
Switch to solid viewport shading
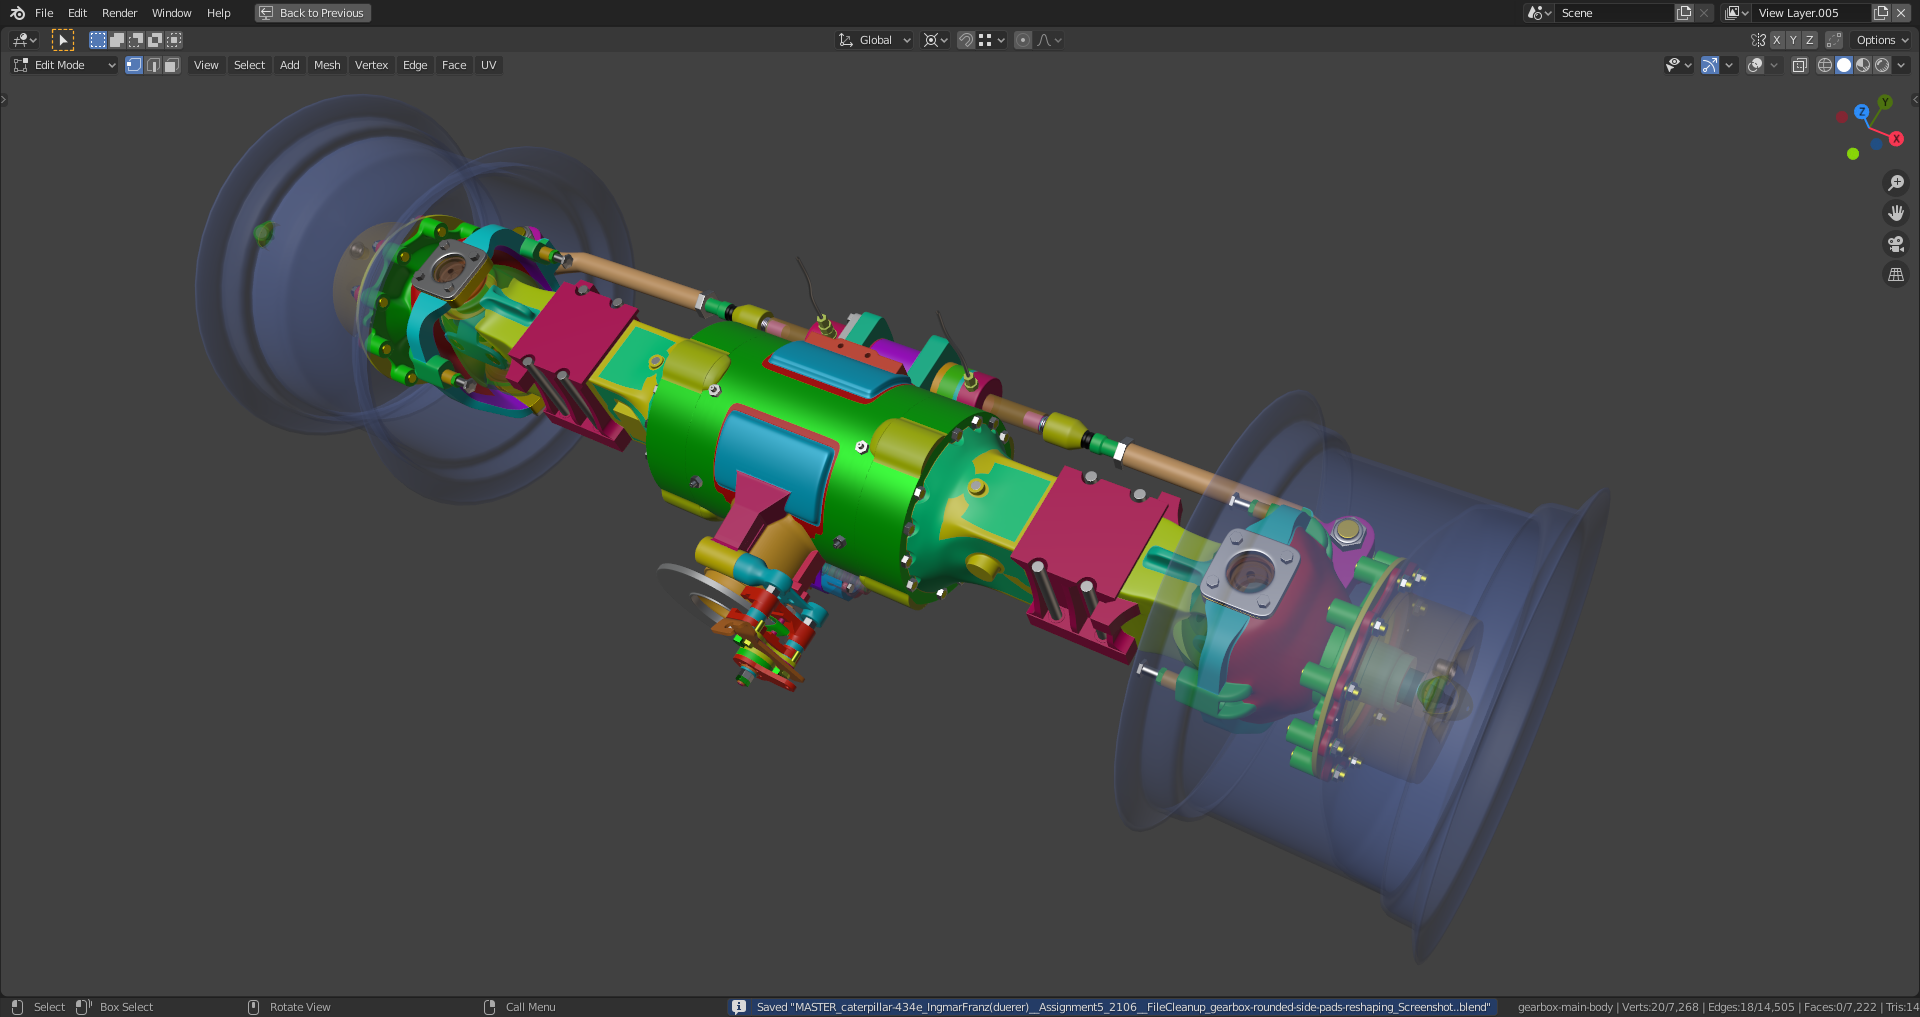point(1844,65)
